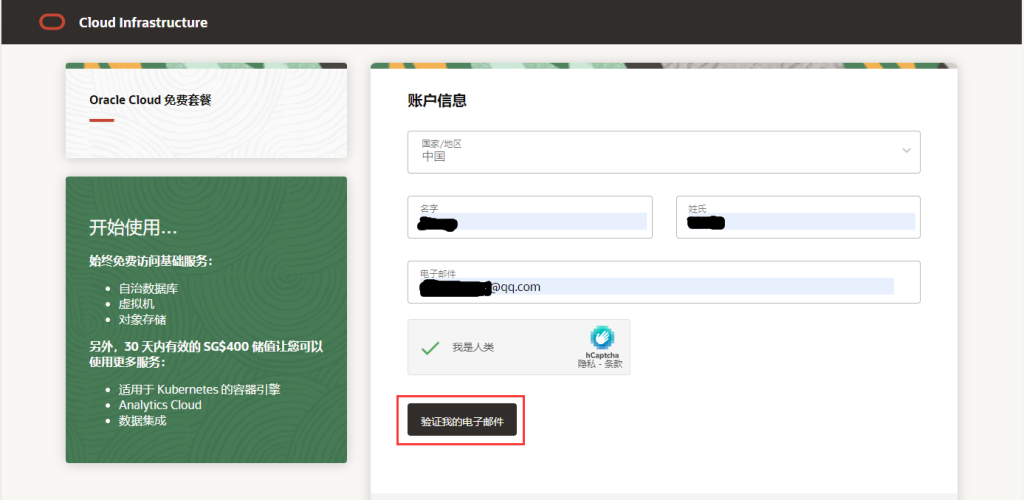
Task: Select the 虚拟机 list item
Action: pos(136,304)
